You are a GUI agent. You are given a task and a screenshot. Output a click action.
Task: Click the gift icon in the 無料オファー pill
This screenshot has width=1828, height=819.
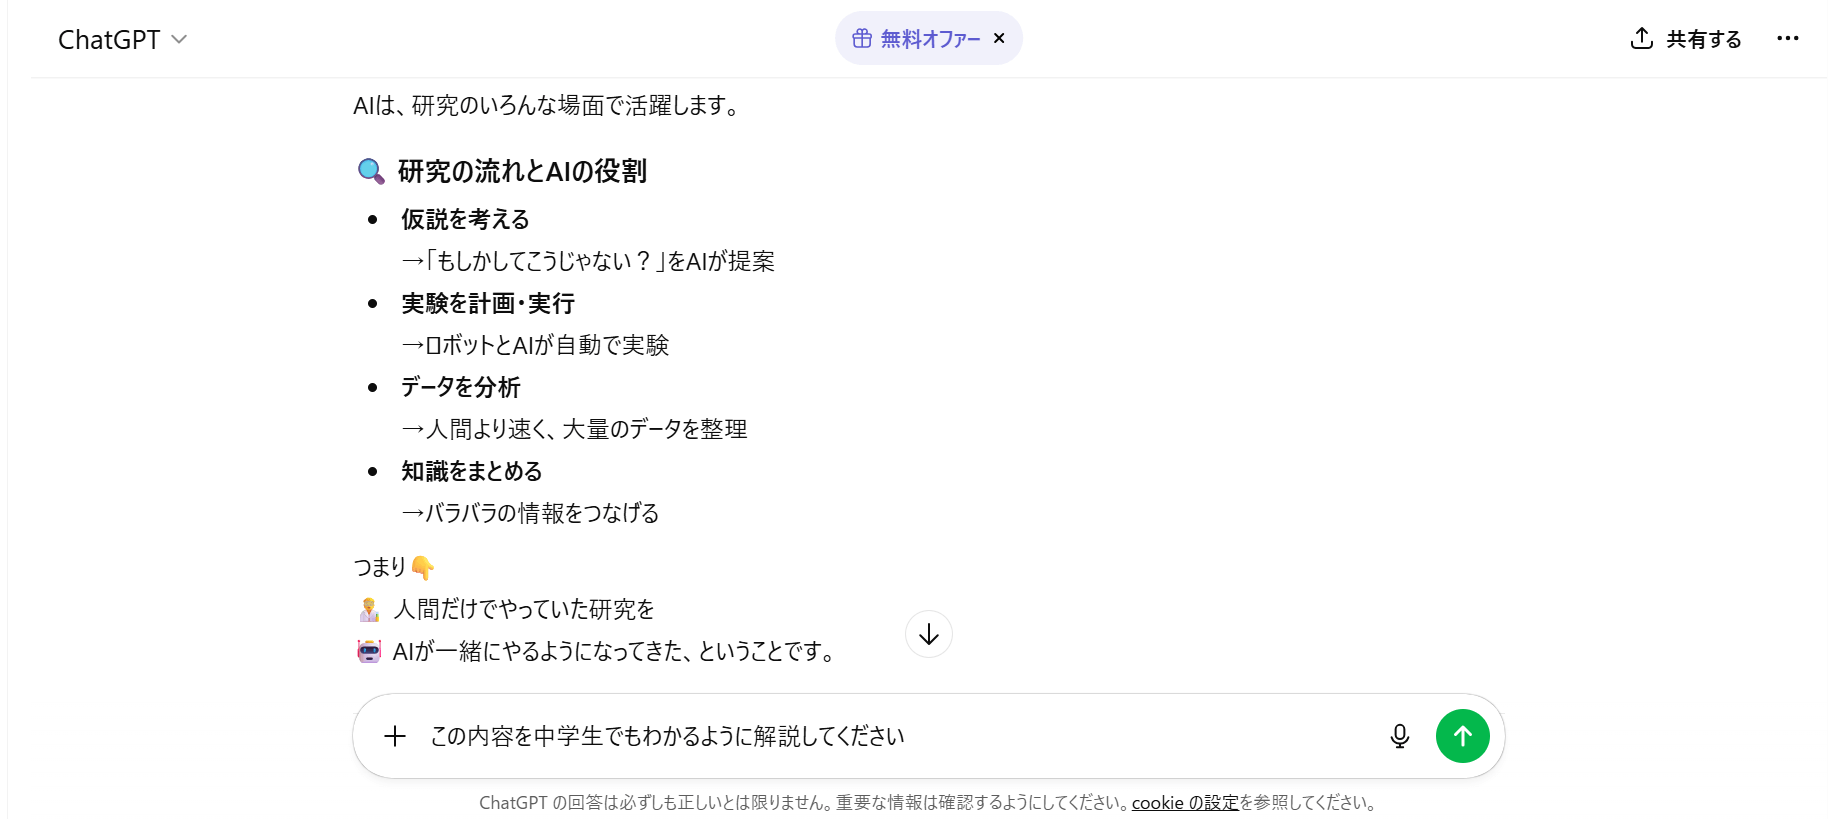[861, 39]
